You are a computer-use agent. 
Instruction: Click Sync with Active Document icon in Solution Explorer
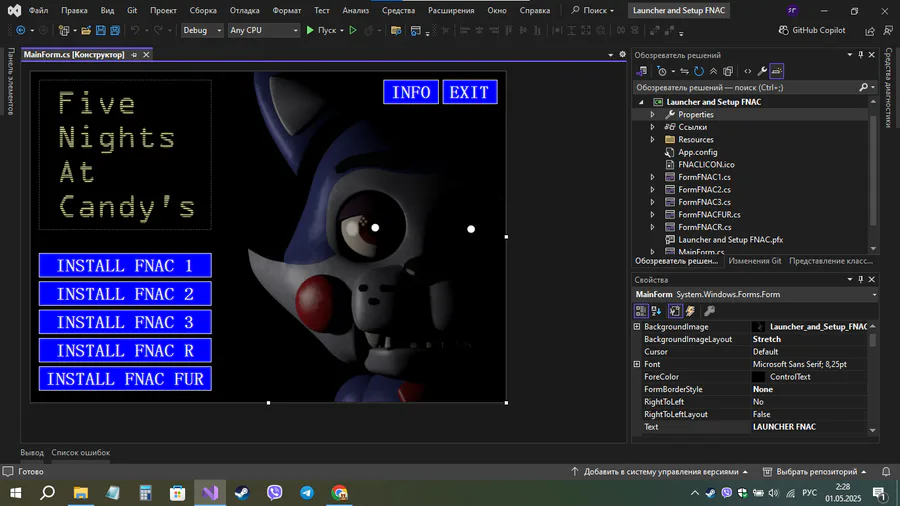pos(684,71)
